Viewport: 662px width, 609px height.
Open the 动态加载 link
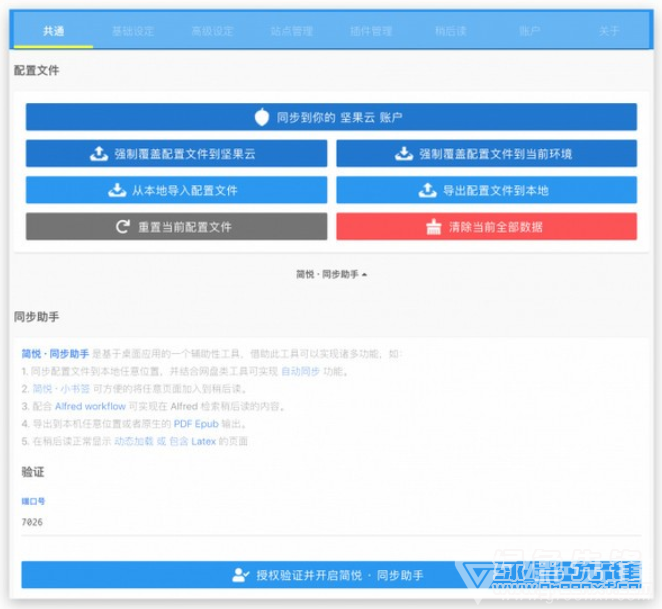(134, 441)
